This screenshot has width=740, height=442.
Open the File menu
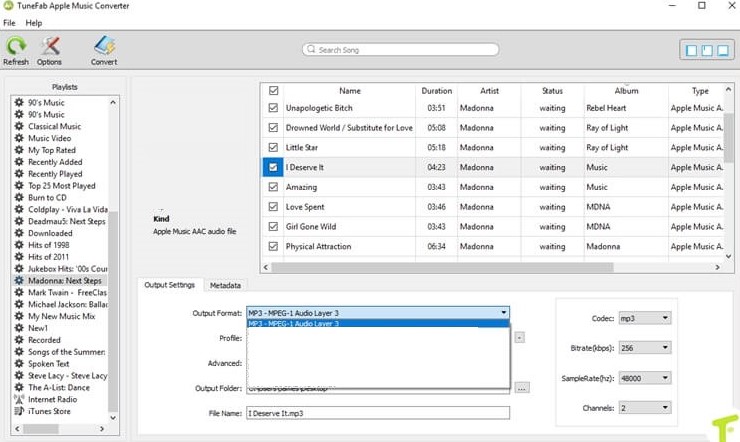[9, 23]
